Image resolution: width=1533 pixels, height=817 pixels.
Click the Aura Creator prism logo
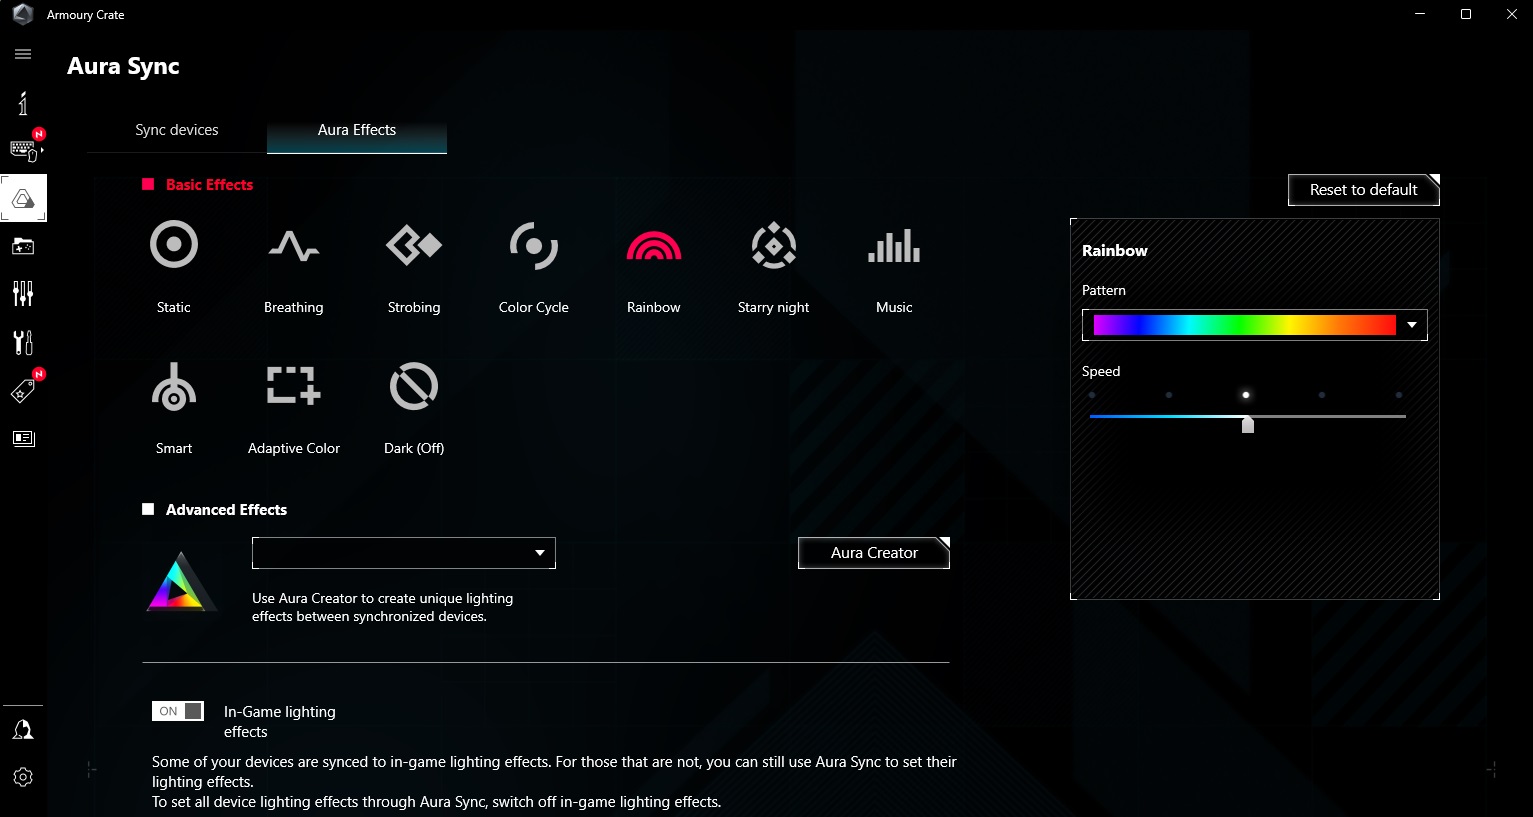point(180,581)
